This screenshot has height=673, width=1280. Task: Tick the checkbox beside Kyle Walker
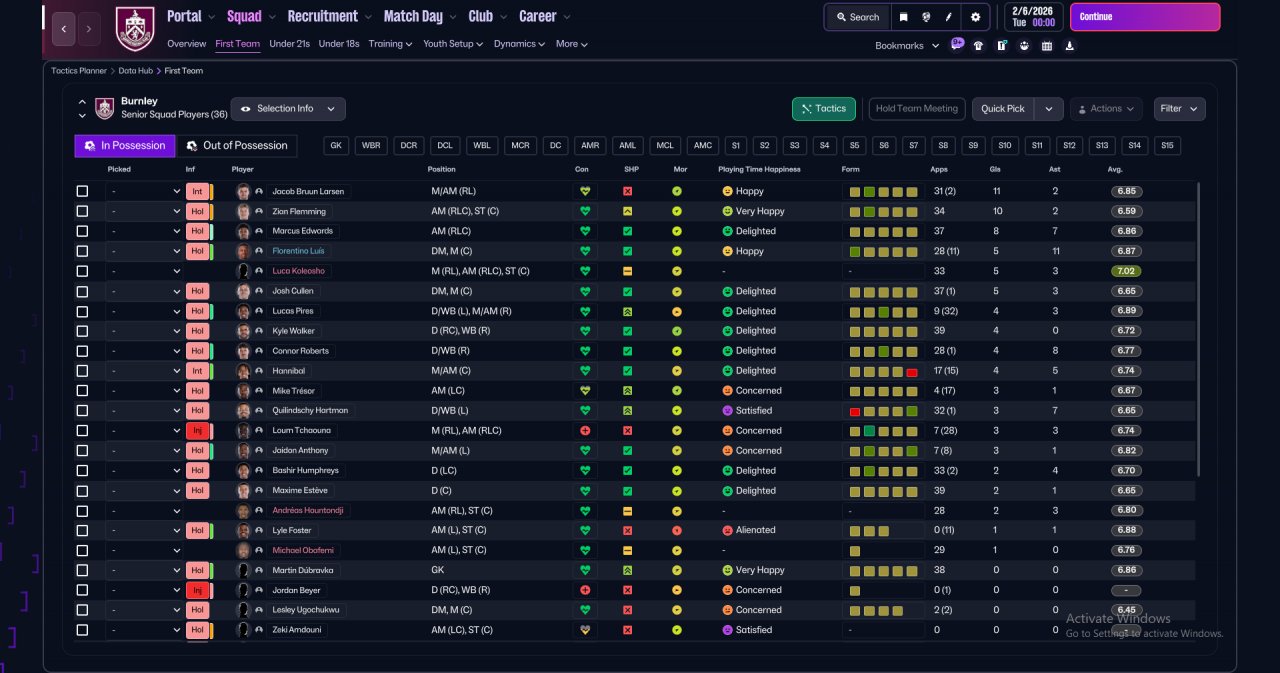82,331
